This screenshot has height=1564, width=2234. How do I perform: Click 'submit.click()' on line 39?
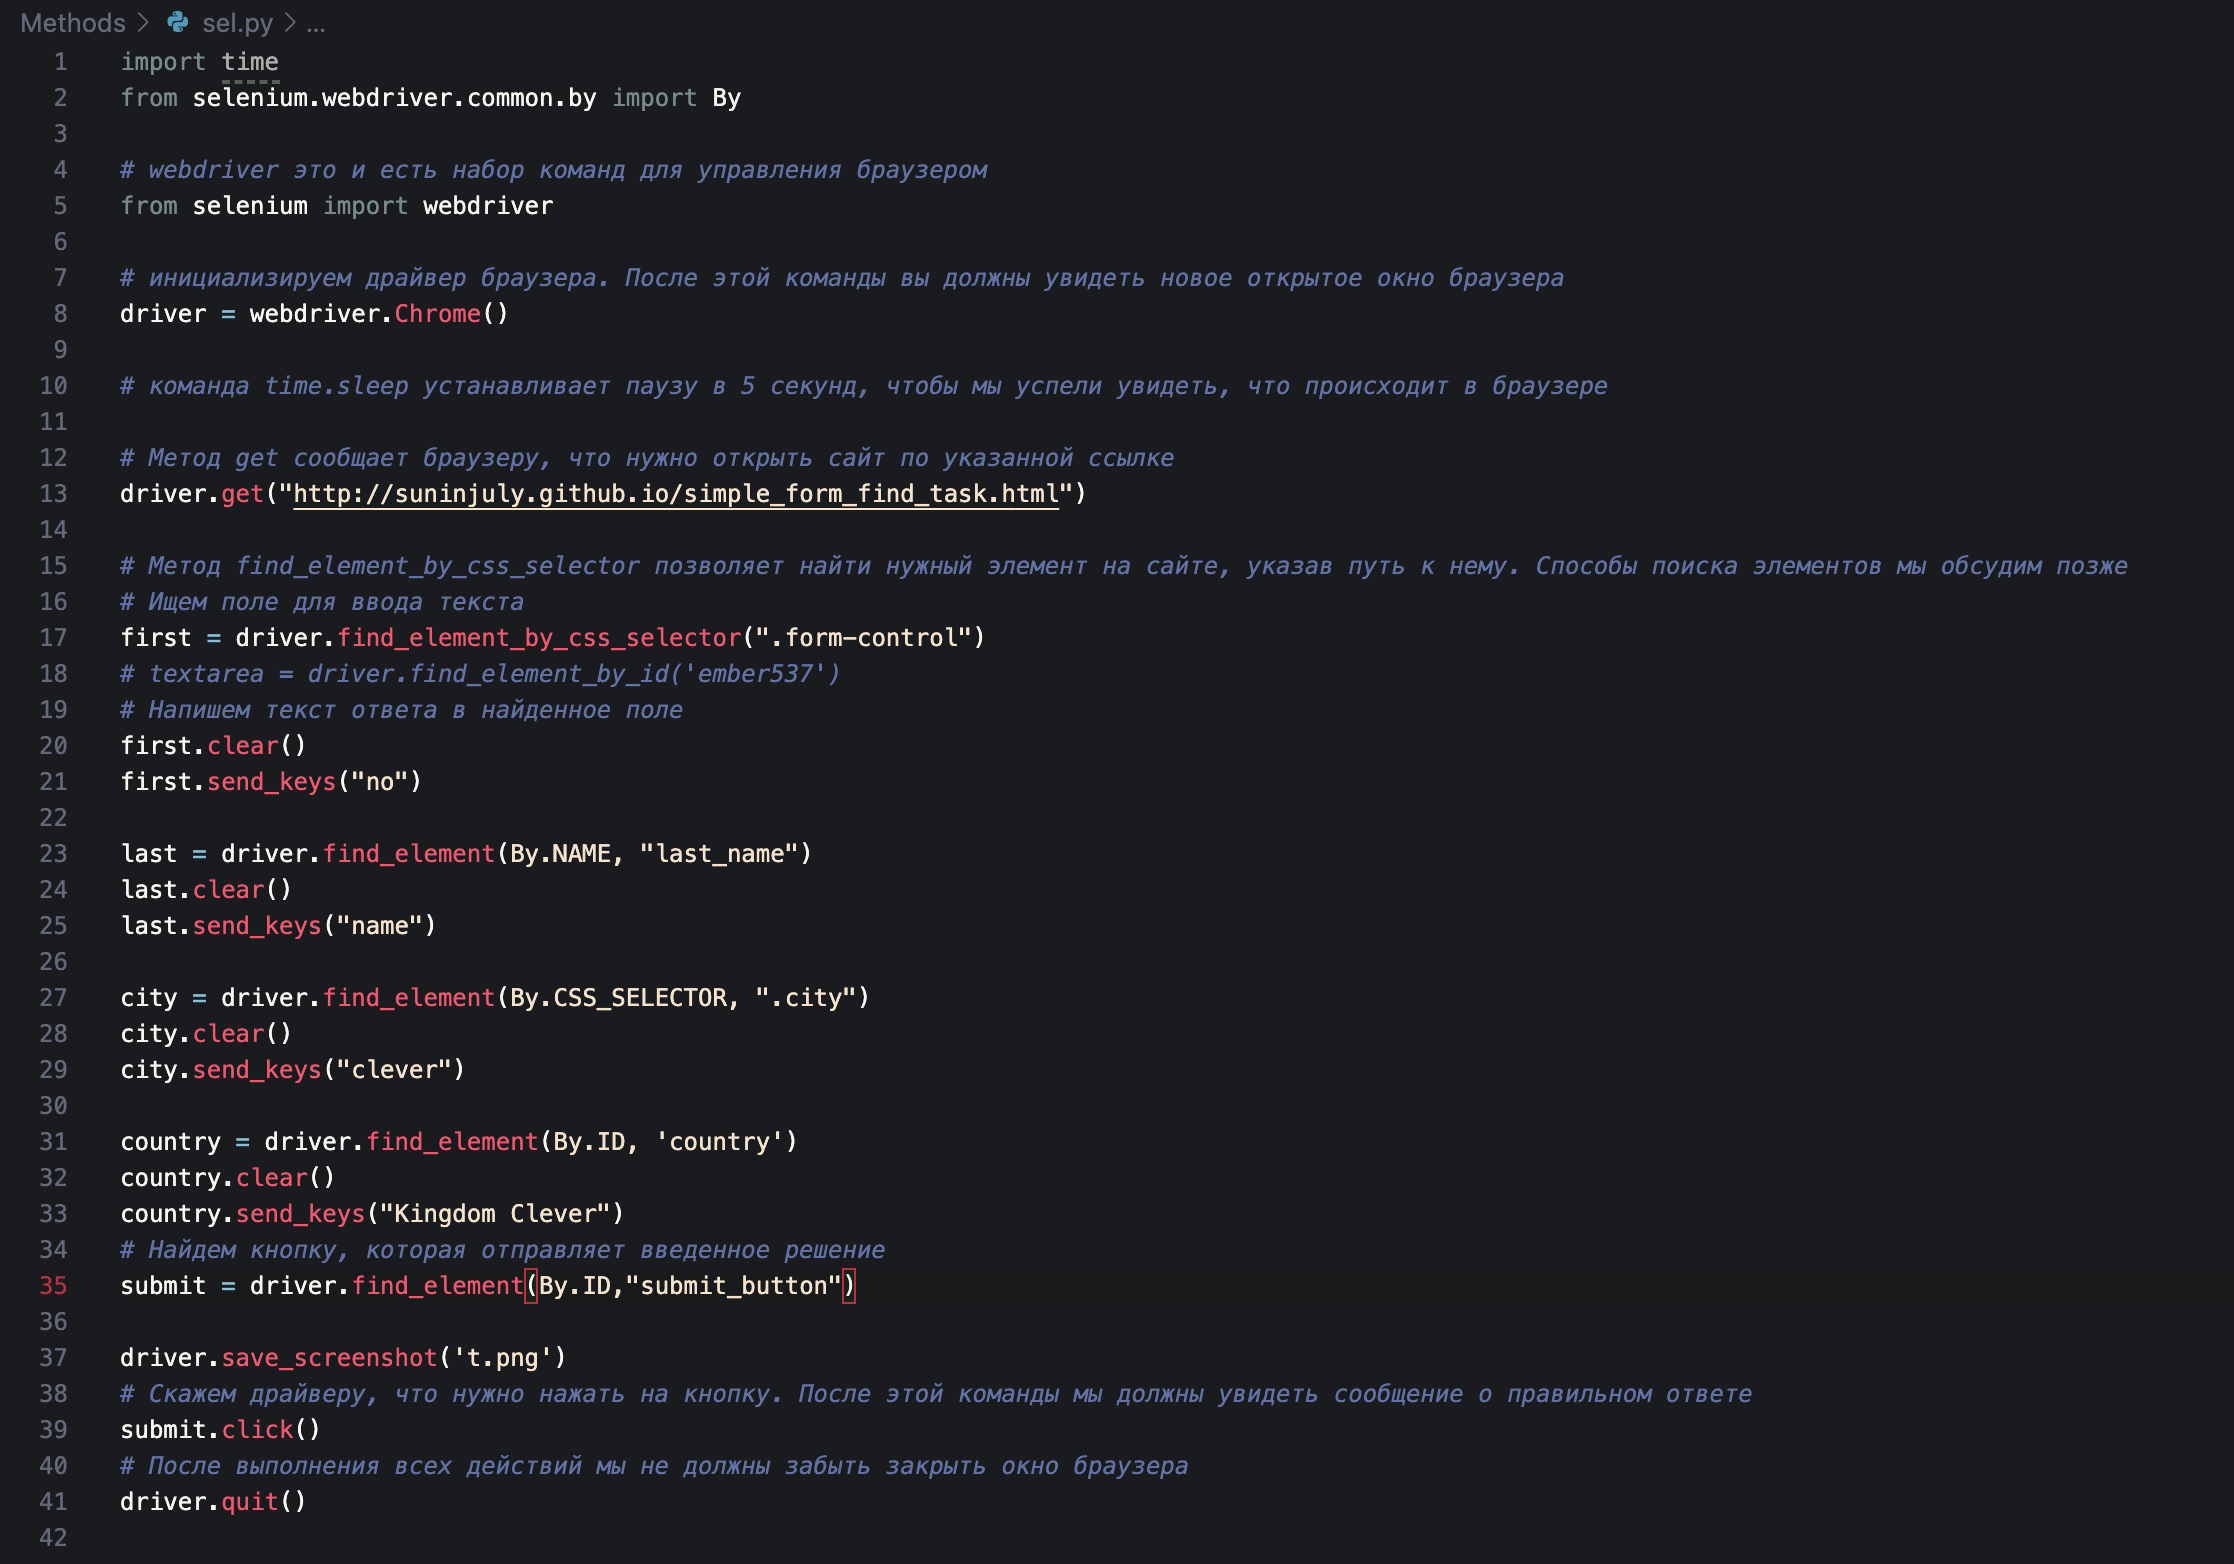pyautogui.click(x=220, y=1430)
